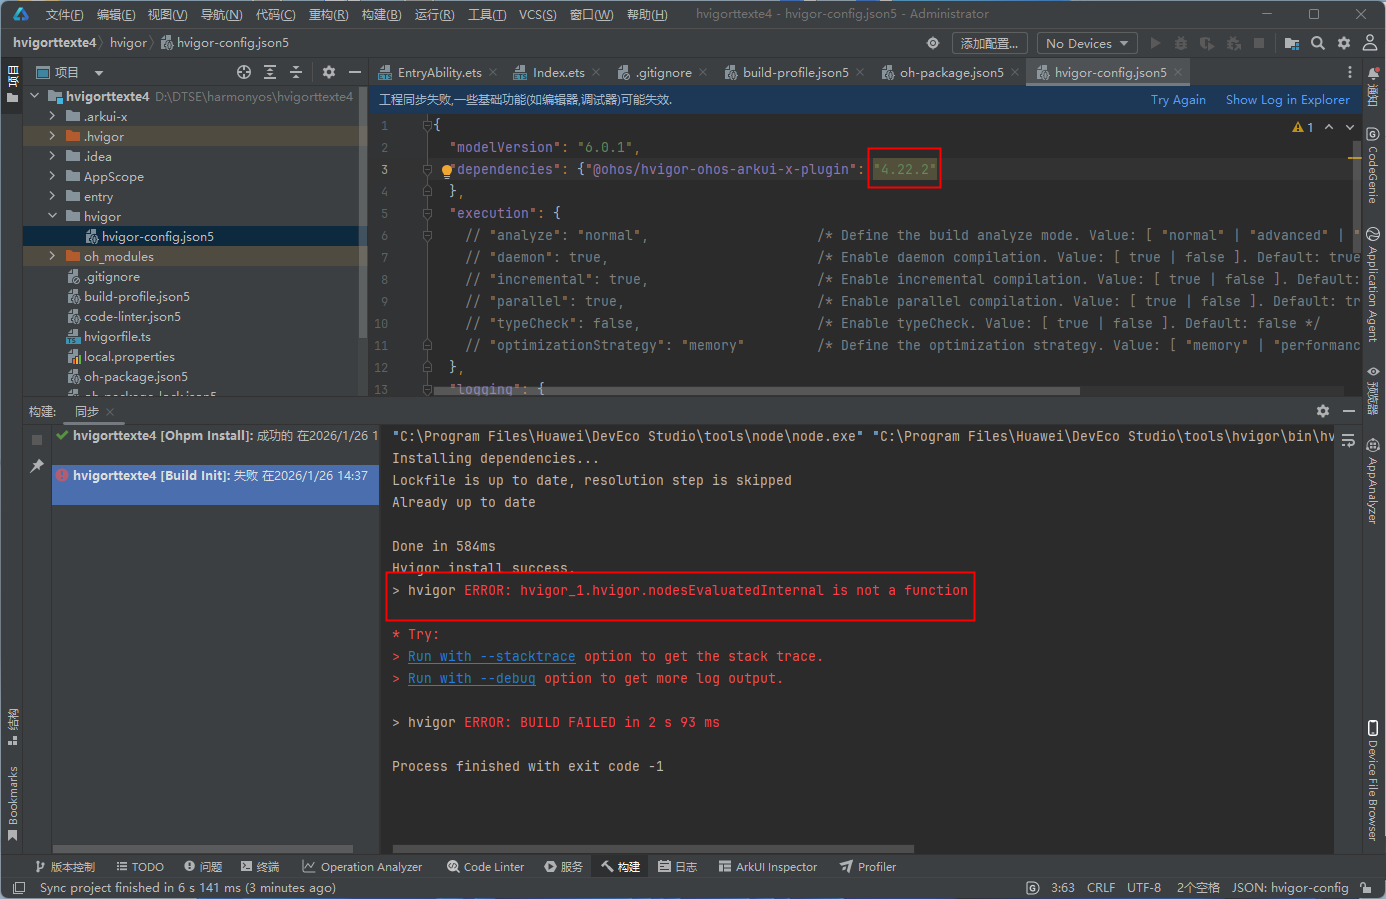Click the locate target icon in project panel
This screenshot has width=1386, height=899.
(244, 72)
